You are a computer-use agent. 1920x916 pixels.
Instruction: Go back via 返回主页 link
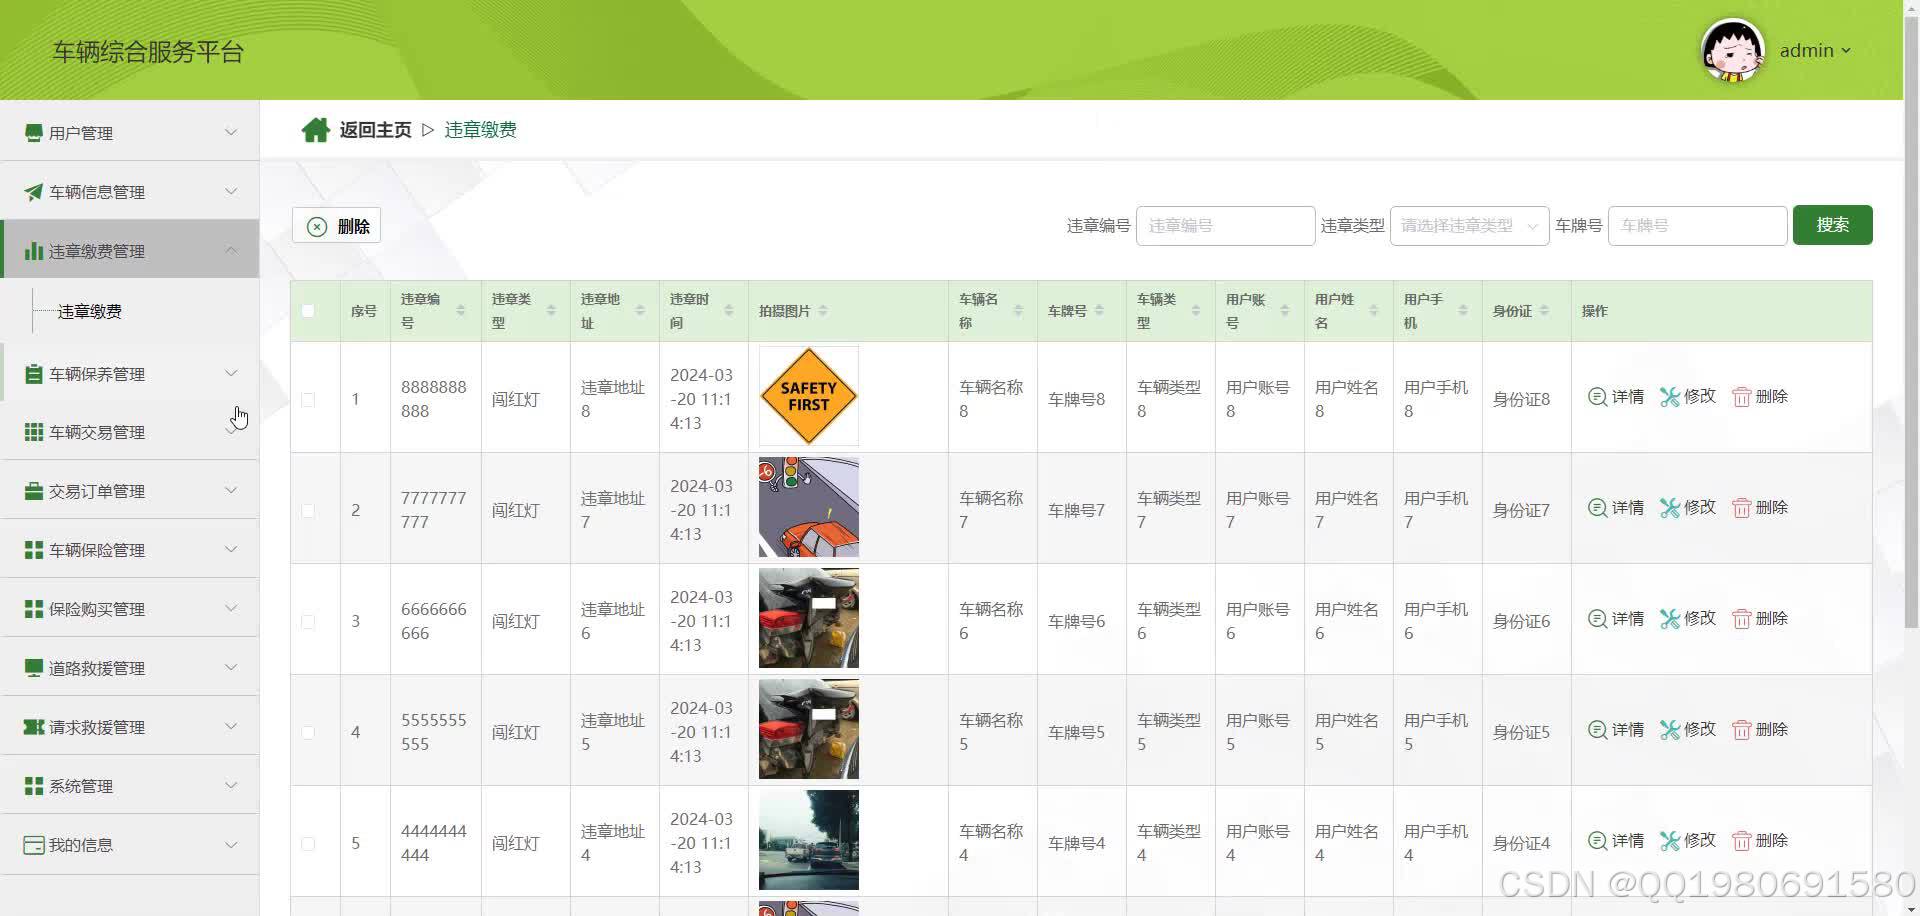375,130
